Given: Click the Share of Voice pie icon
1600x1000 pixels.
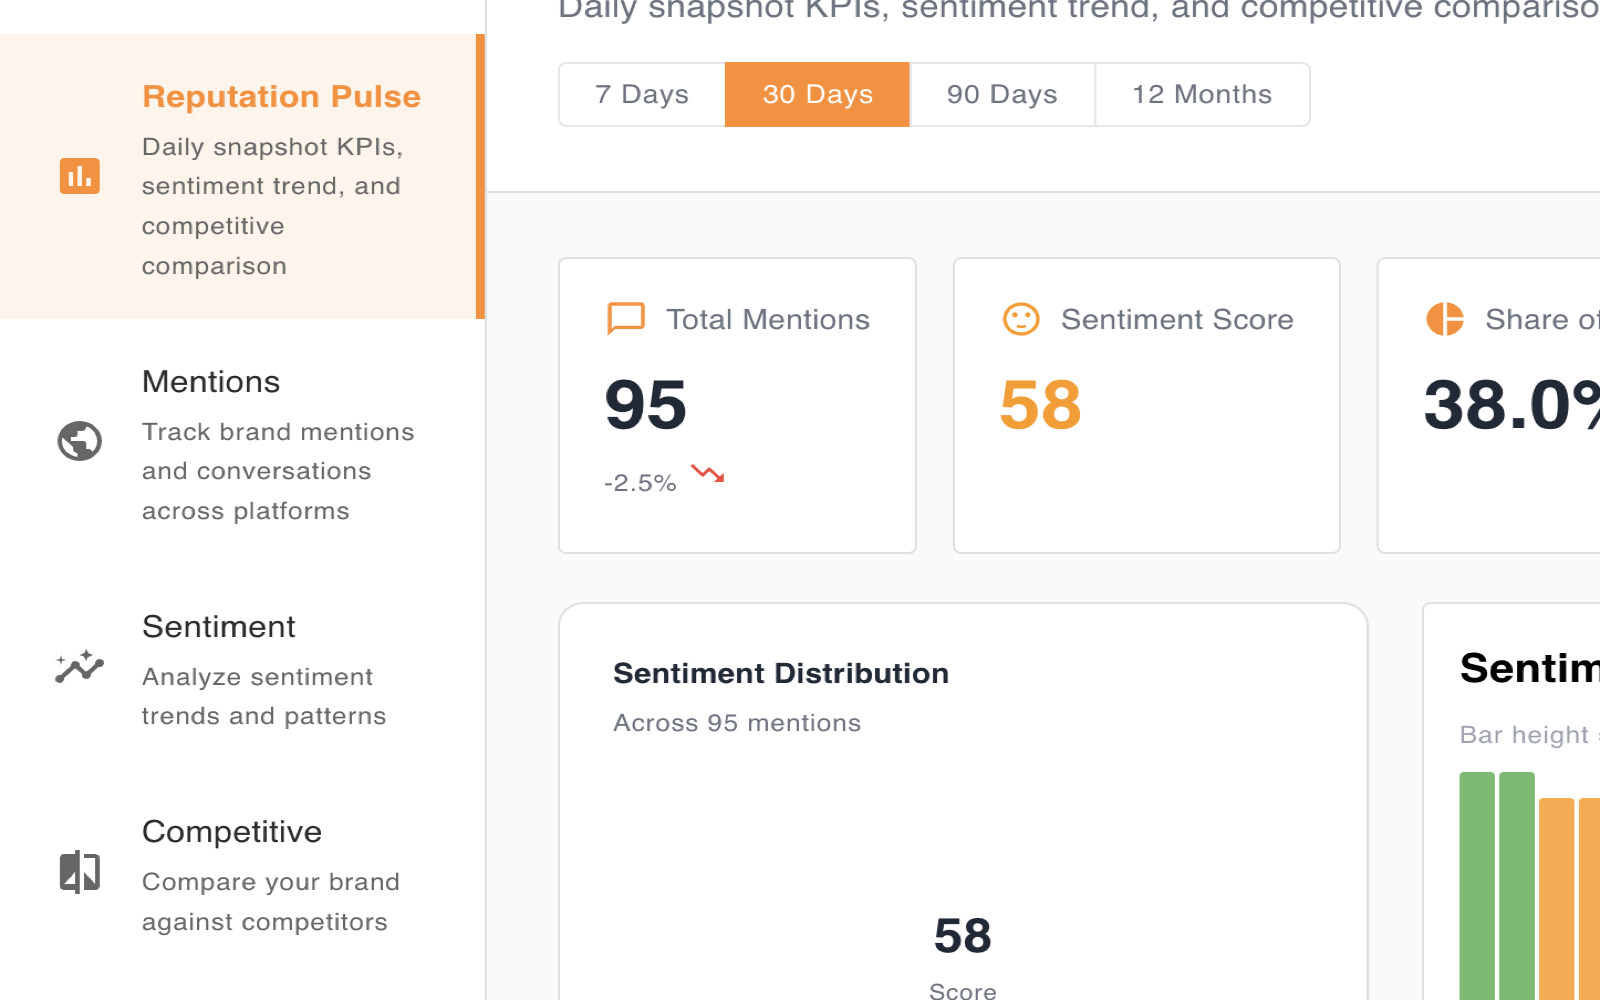Looking at the screenshot, I should tap(1445, 319).
